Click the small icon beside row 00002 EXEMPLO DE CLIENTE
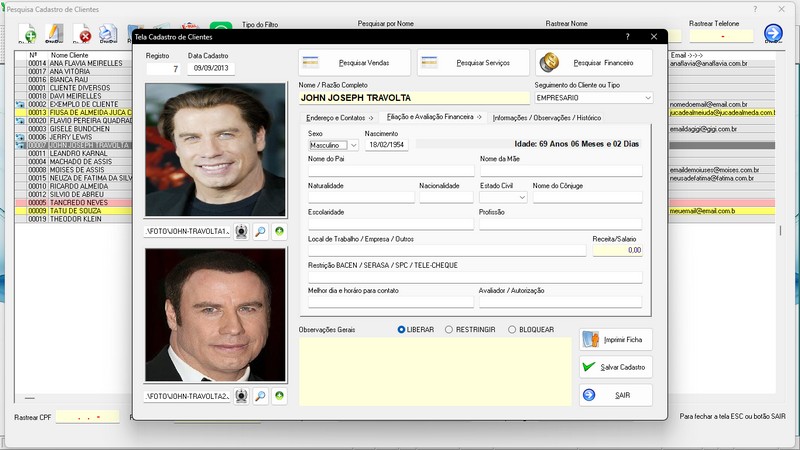This screenshot has width=800, height=450. [20, 104]
